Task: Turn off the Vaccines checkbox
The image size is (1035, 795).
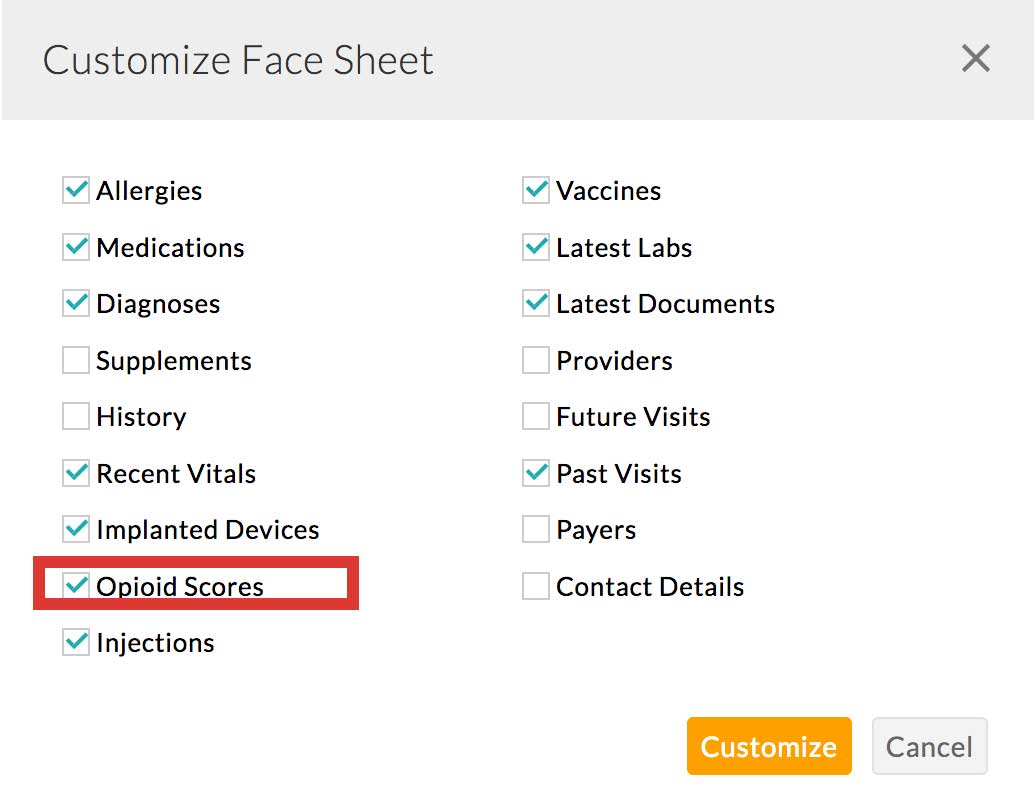Action: (x=536, y=190)
